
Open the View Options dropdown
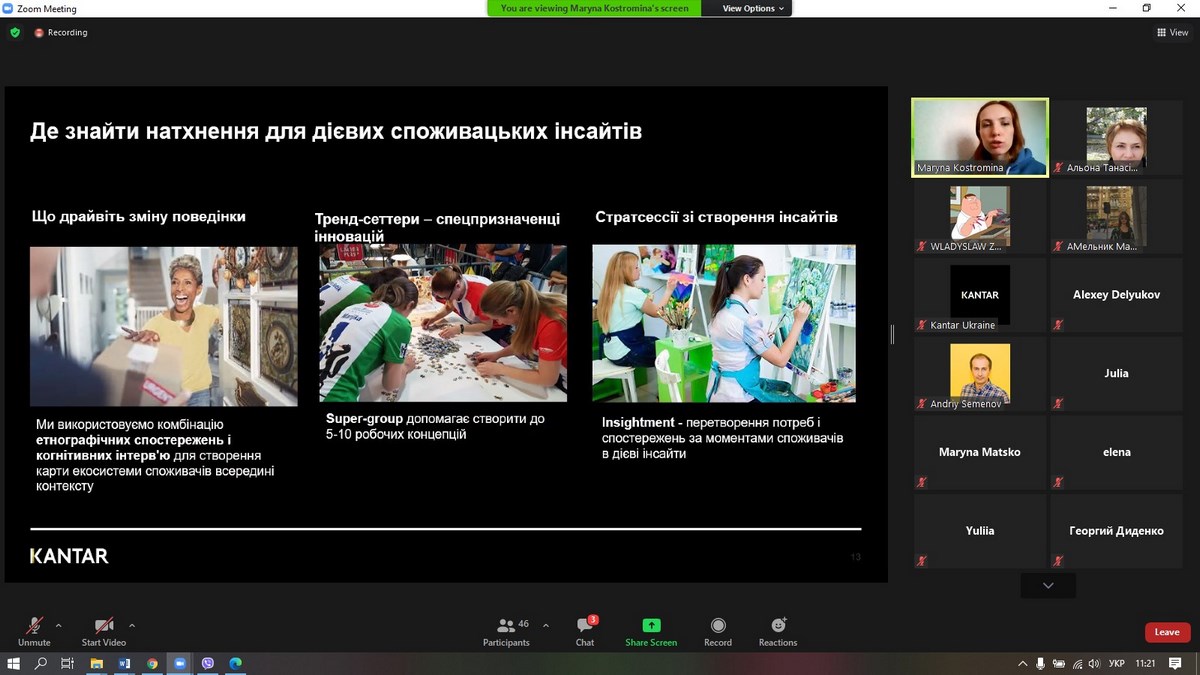coord(754,8)
